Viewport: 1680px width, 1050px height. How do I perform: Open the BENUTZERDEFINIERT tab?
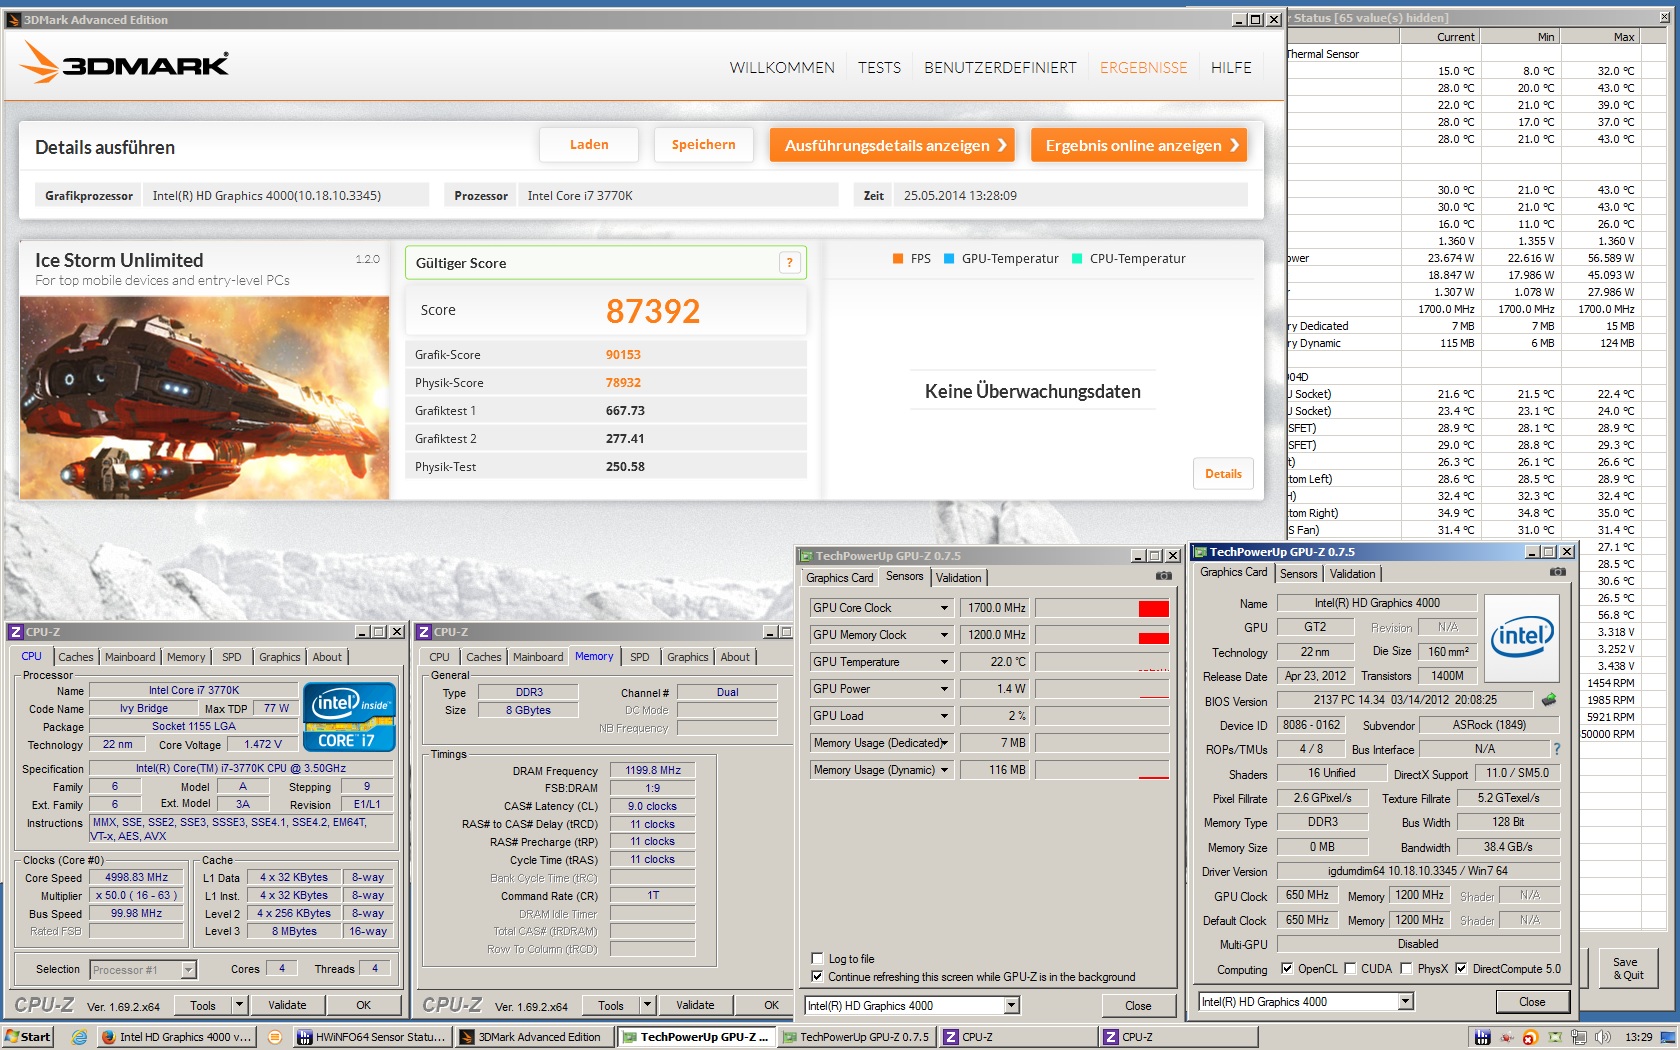click(1000, 67)
